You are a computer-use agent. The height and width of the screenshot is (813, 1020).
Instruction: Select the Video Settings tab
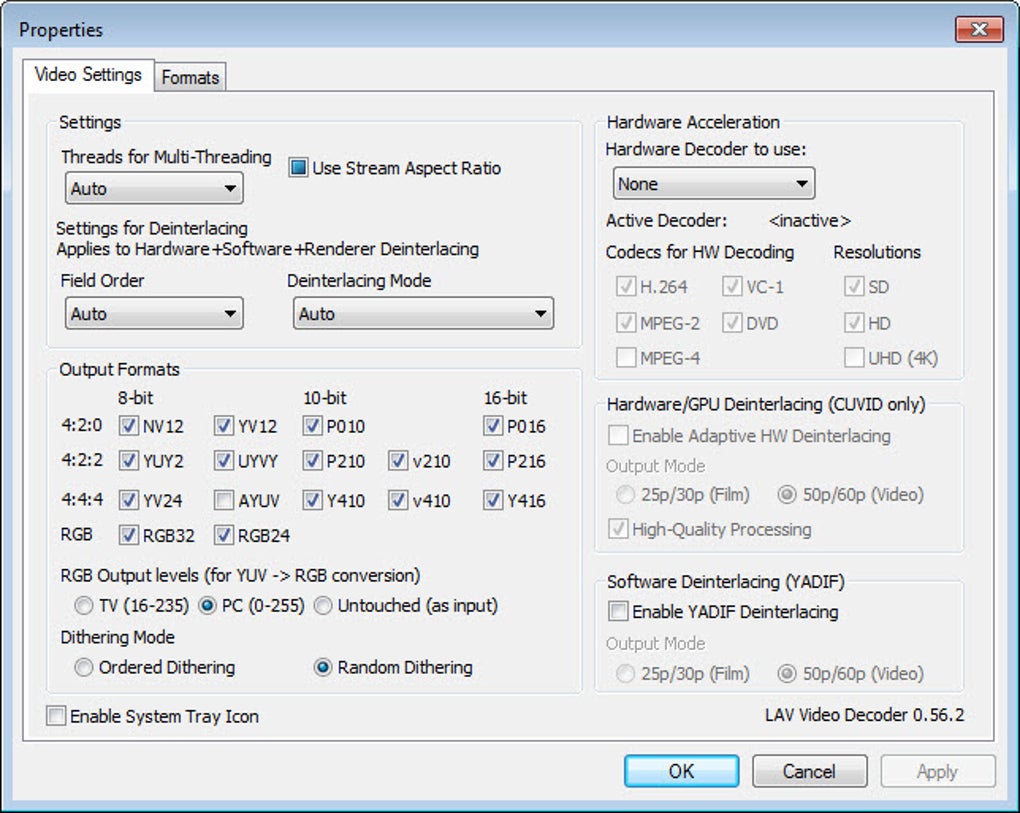pos(88,75)
